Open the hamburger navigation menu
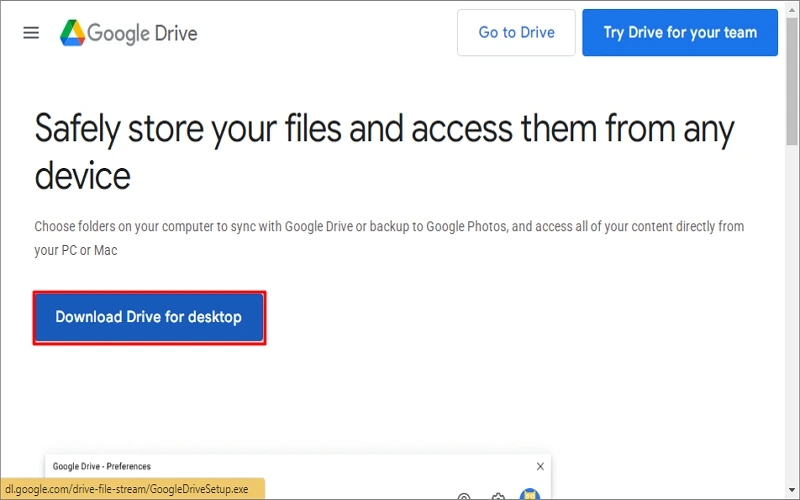This screenshot has width=800, height=500. (31, 33)
